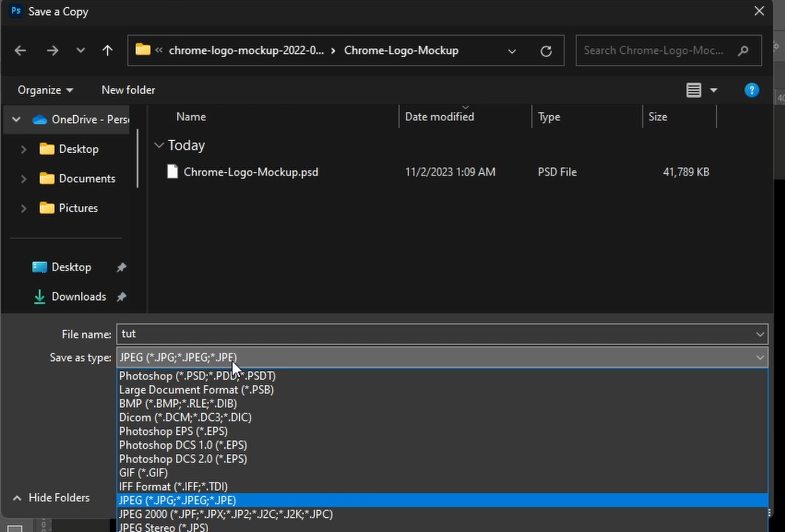Expand the OneDrive Desktop folder node
This screenshot has width=785, height=532.
tap(23, 149)
